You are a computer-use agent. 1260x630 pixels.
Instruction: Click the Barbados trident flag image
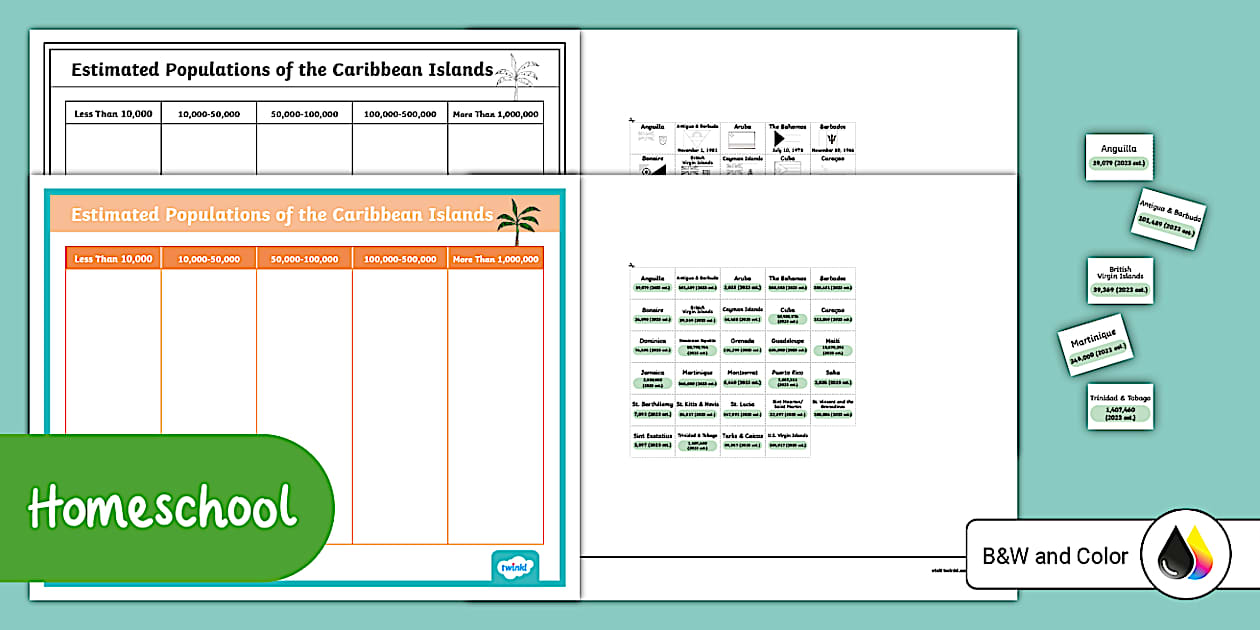(x=832, y=139)
